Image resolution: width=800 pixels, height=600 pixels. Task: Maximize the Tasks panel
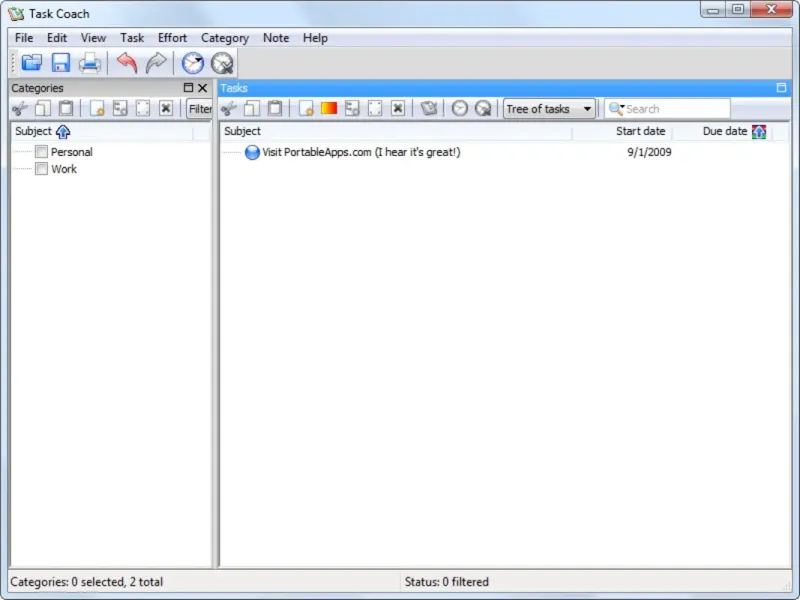pyautogui.click(x=781, y=88)
